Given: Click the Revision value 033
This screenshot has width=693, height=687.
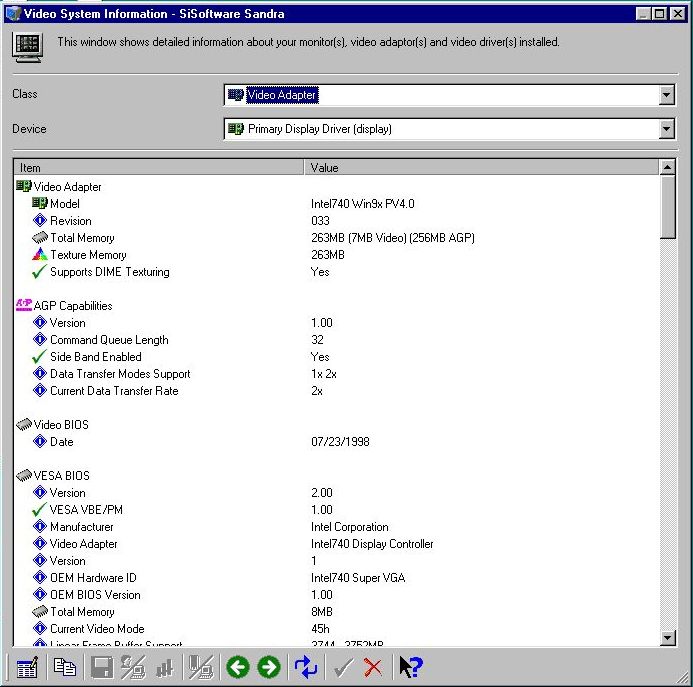Looking at the screenshot, I should coord(320,221).
